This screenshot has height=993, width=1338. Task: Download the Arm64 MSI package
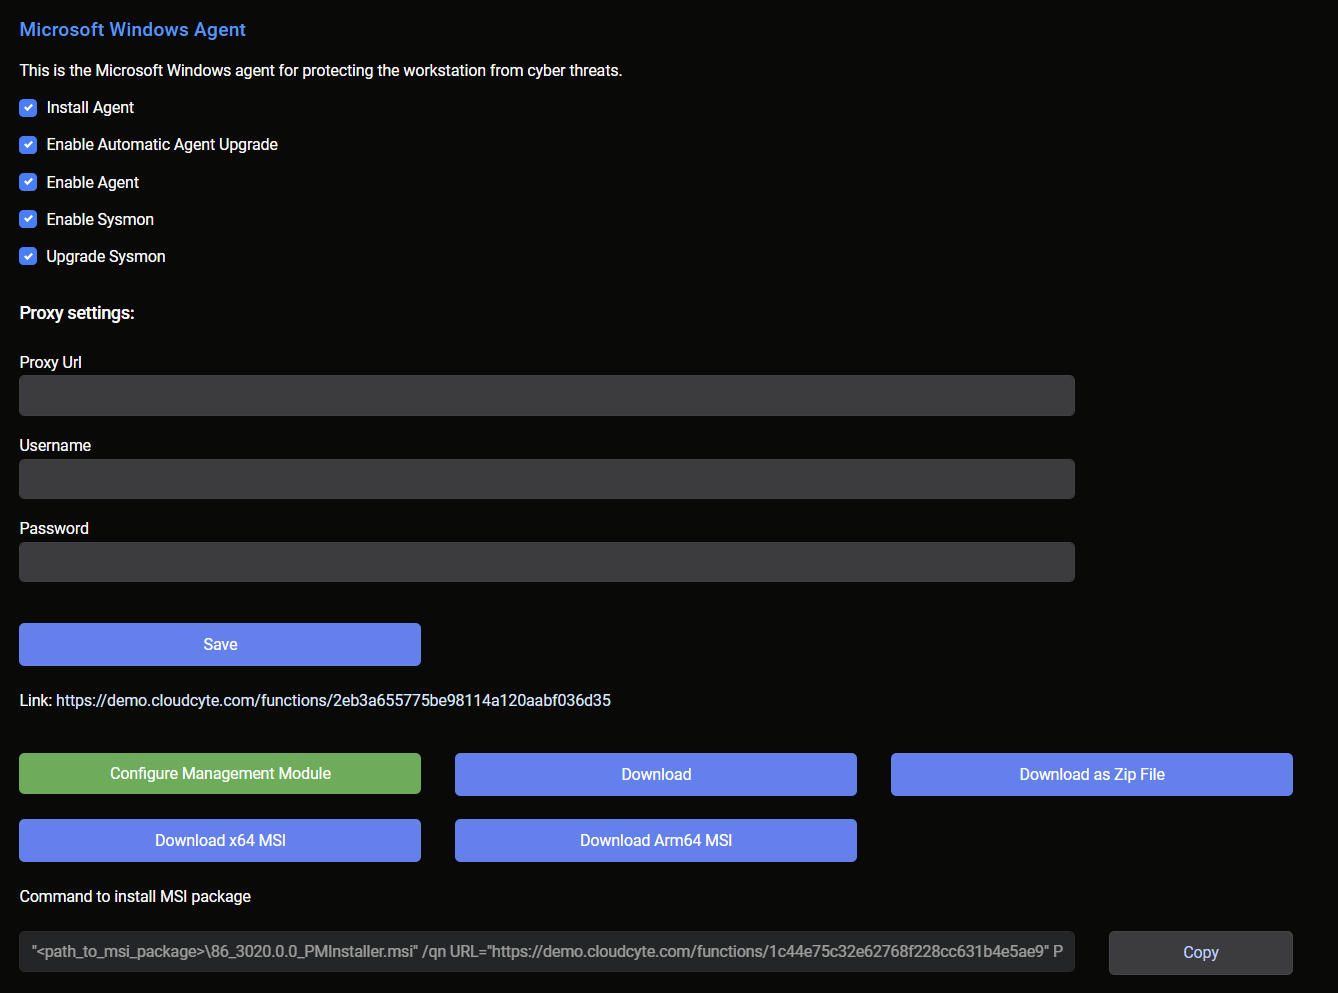click(x=656, y=841)
